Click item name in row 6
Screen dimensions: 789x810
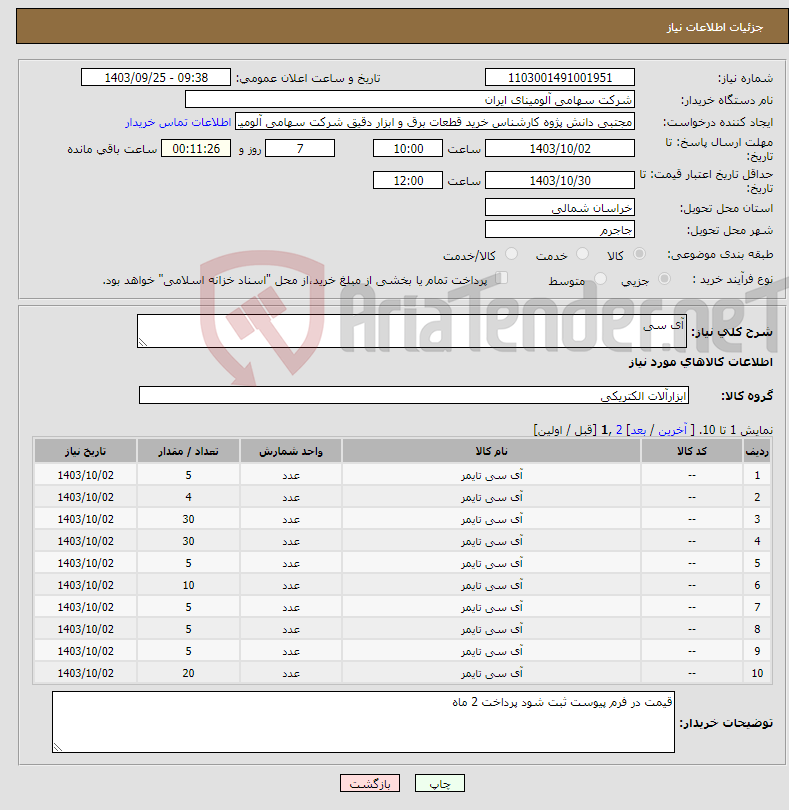pyautogui.click(x=491, y=585)
